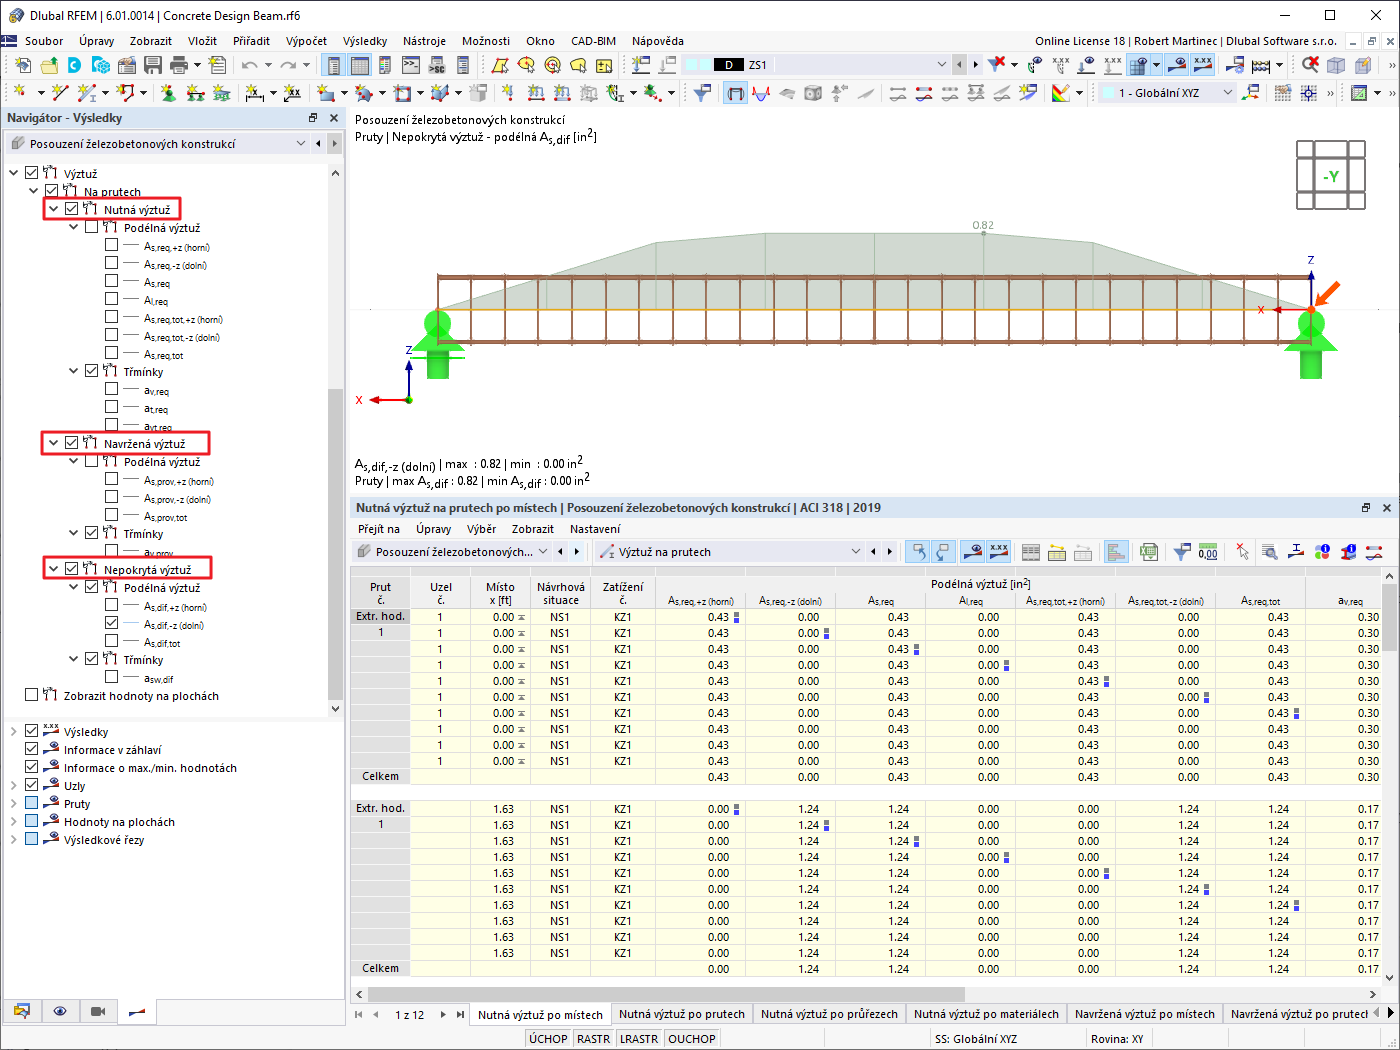Click Přejít na in the table menu

[380, 529]
